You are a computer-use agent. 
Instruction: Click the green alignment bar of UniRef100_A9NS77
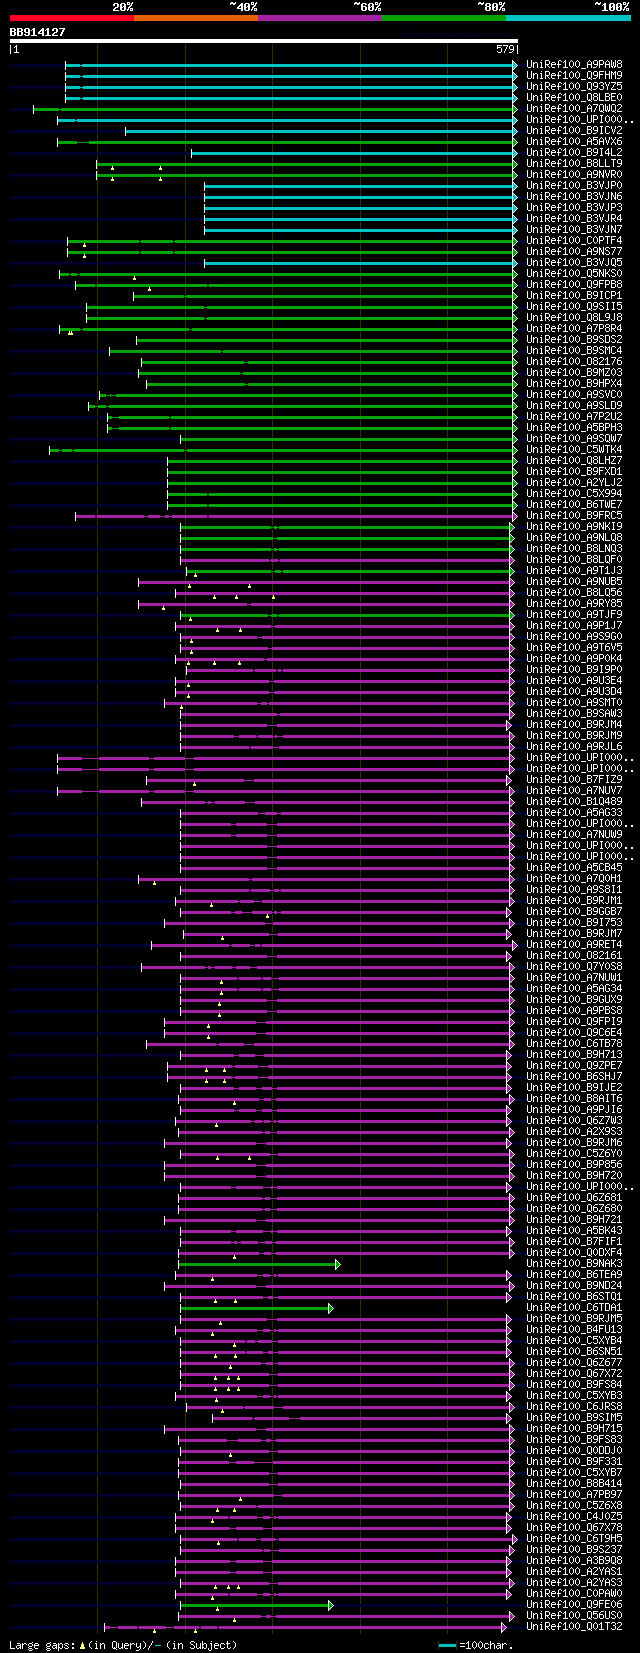click(292, 251)
